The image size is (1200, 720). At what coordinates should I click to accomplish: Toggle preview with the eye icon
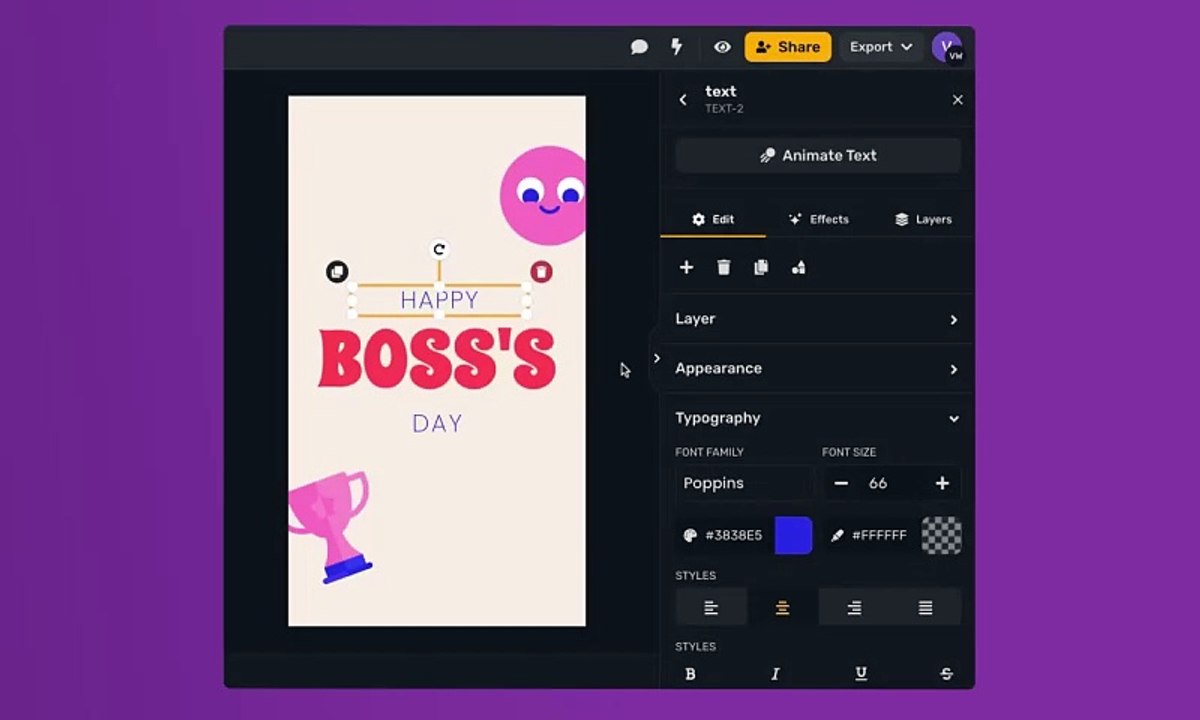click(x=722, y=47)
